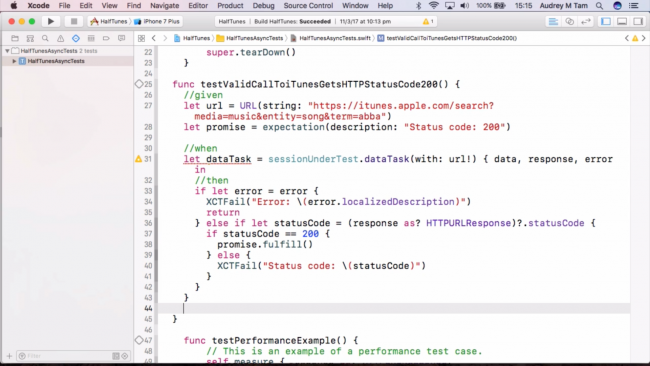Click the testPerformanceExample function name

275,341
